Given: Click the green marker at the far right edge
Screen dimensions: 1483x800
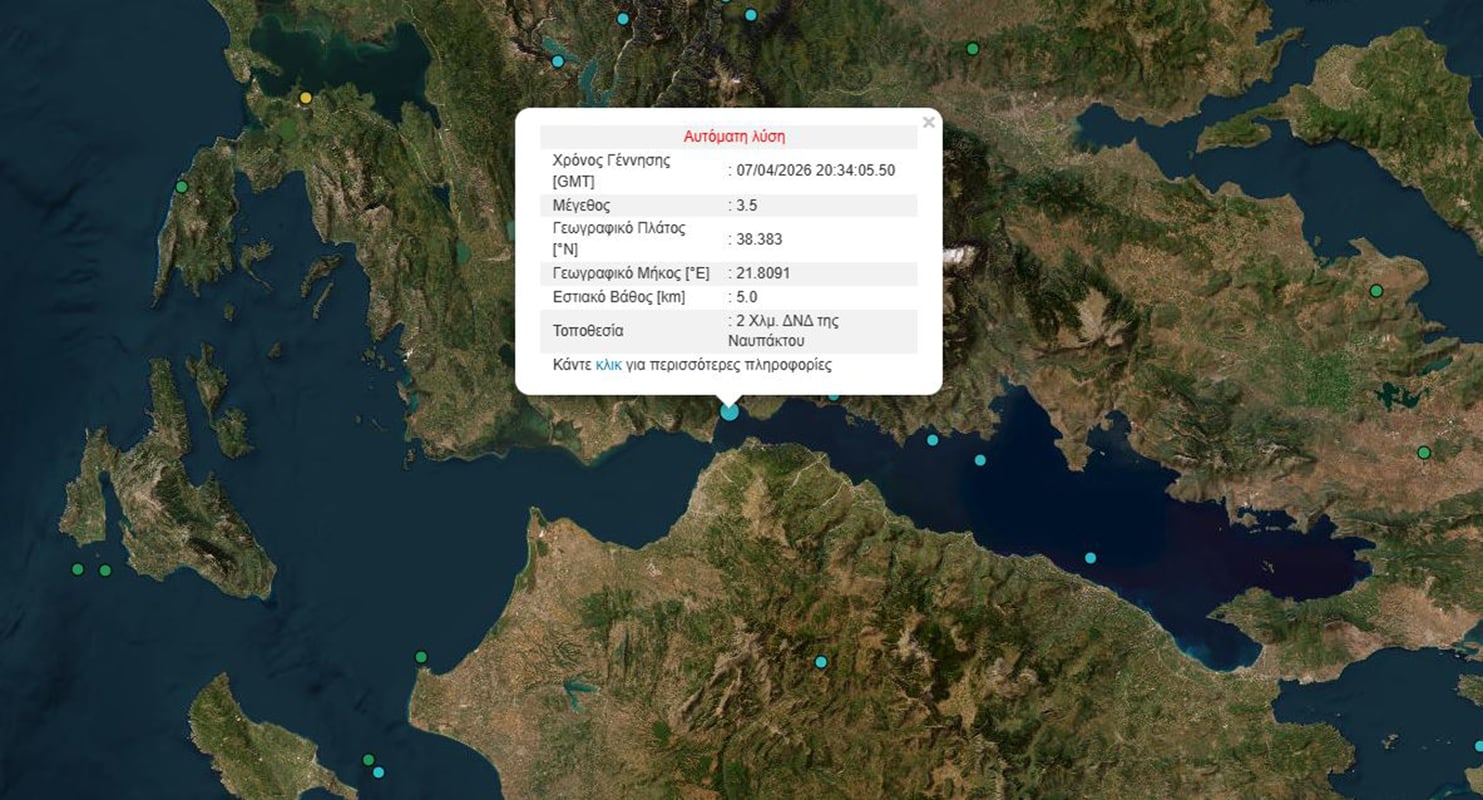Looking at the screenshot, I should pos(1422,452).
